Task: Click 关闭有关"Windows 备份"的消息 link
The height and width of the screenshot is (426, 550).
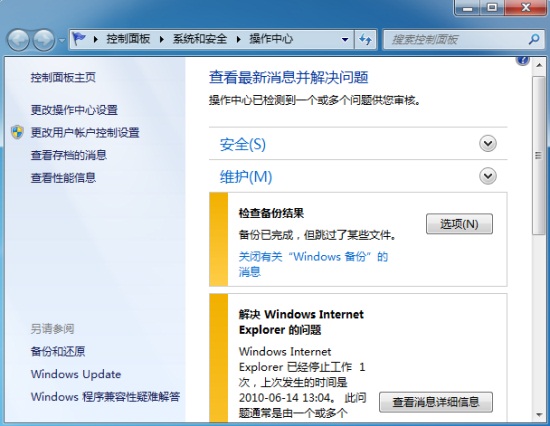Action: click(x=313, y=264)
